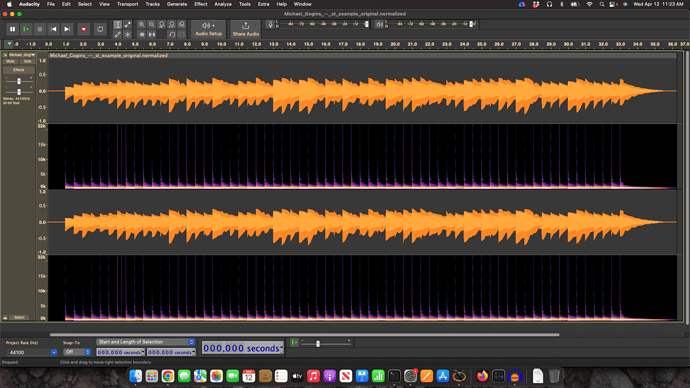Open the Start and Length of Selection dropdown
The height and width of the screenshot is (388, 690).
[x=146, y=342]
